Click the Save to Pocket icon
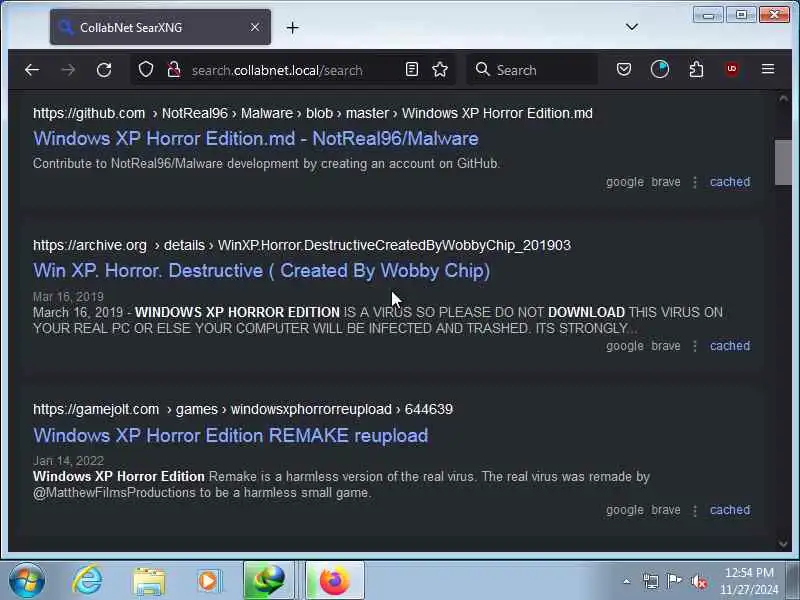The height and width of the screenshot is (600, 800). pyautogui.click(x=624, y=69)
